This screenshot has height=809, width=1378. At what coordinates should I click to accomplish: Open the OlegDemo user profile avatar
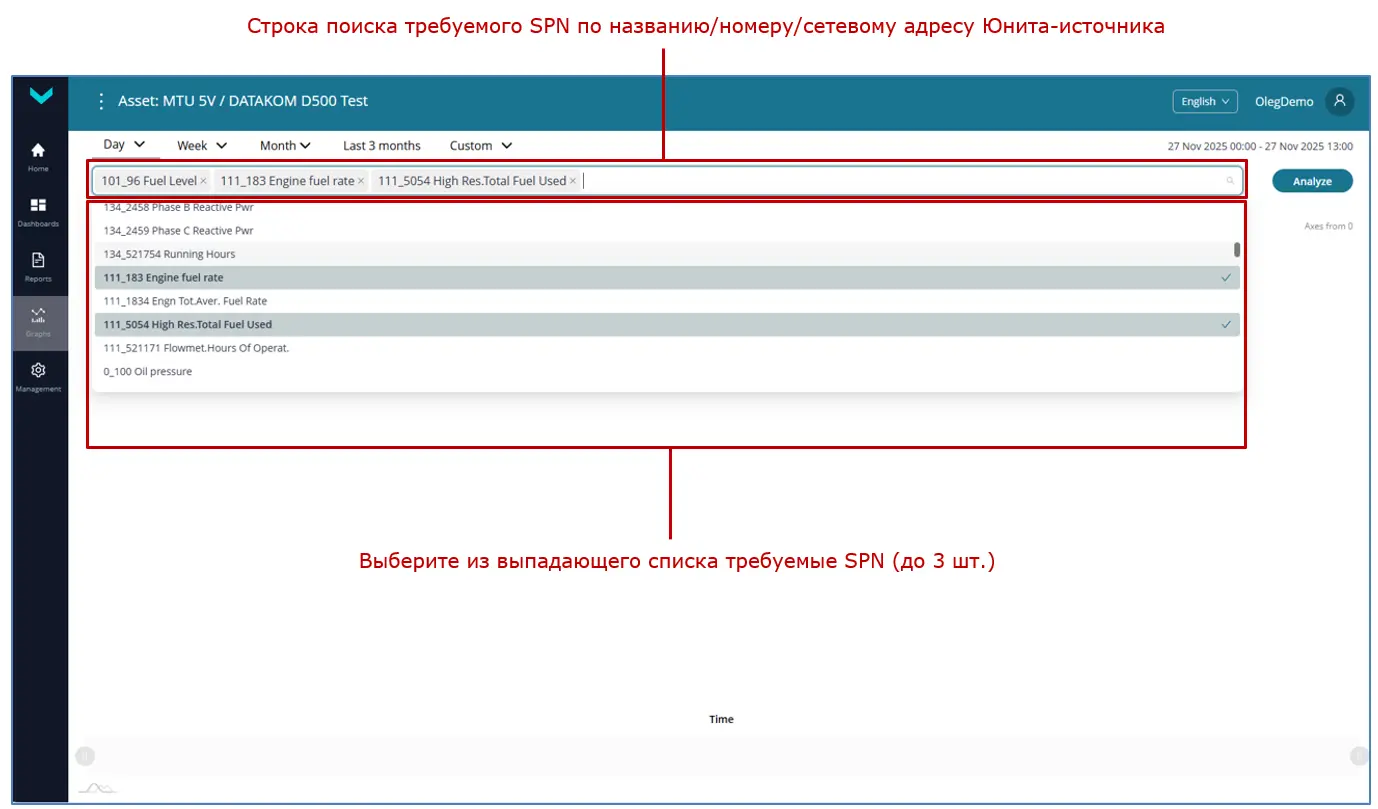1340,101
